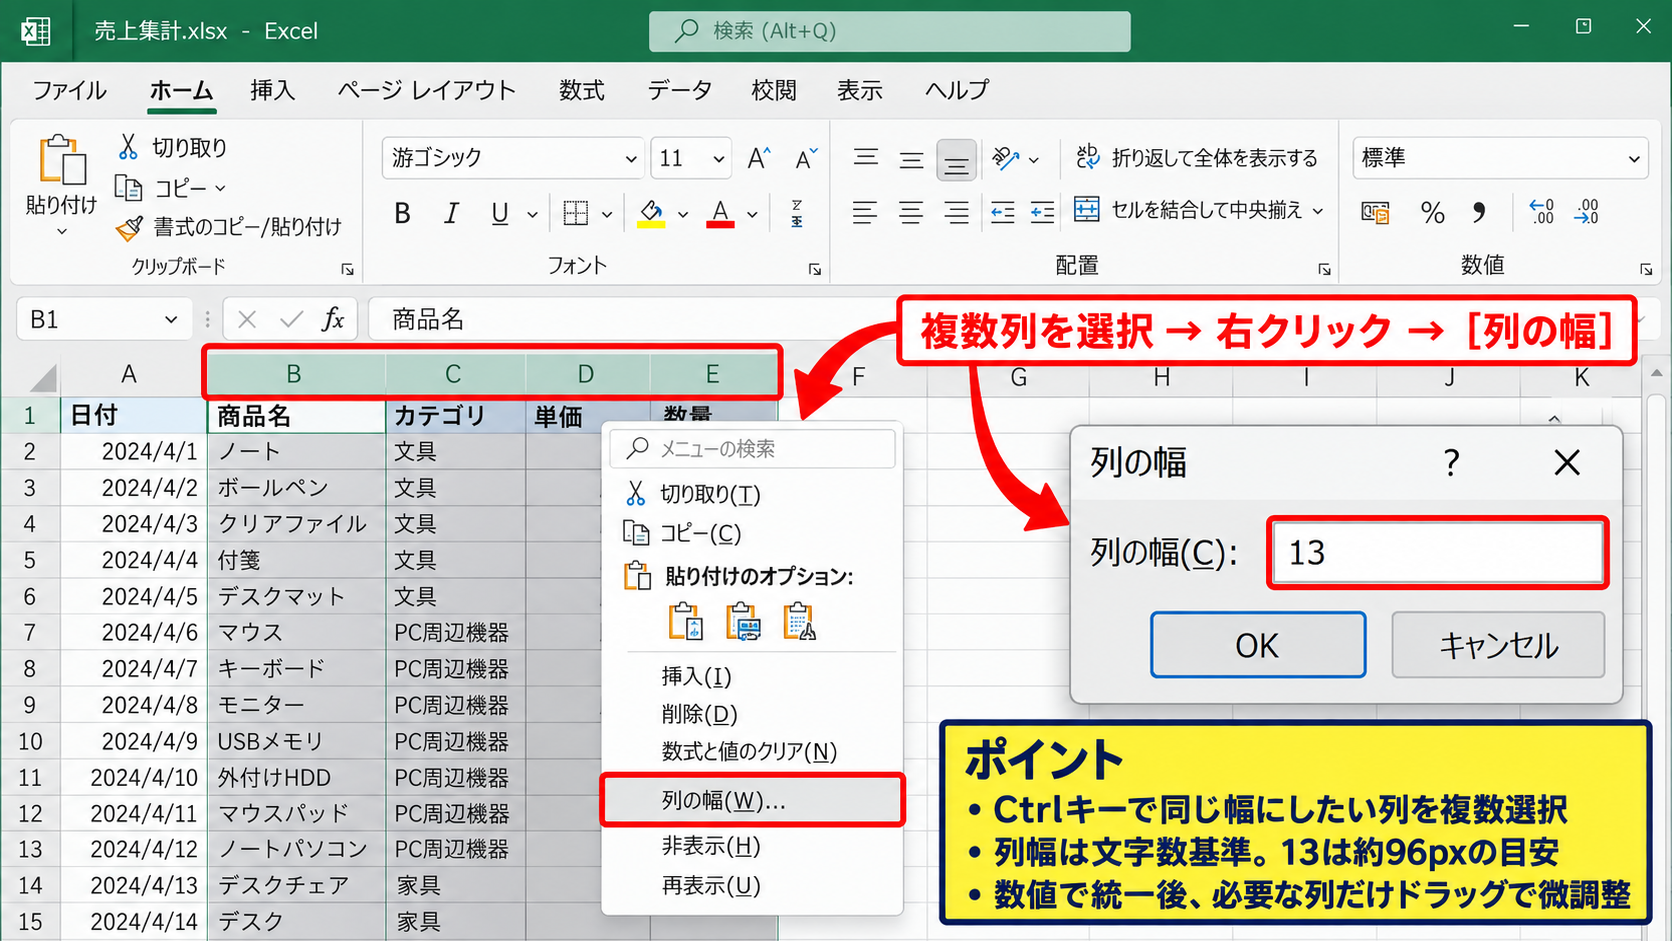Image resolution: width=1672 pixels, height=941 pixels.
Task: Confirm column width with OK button
Action: tap(1258, 645)
